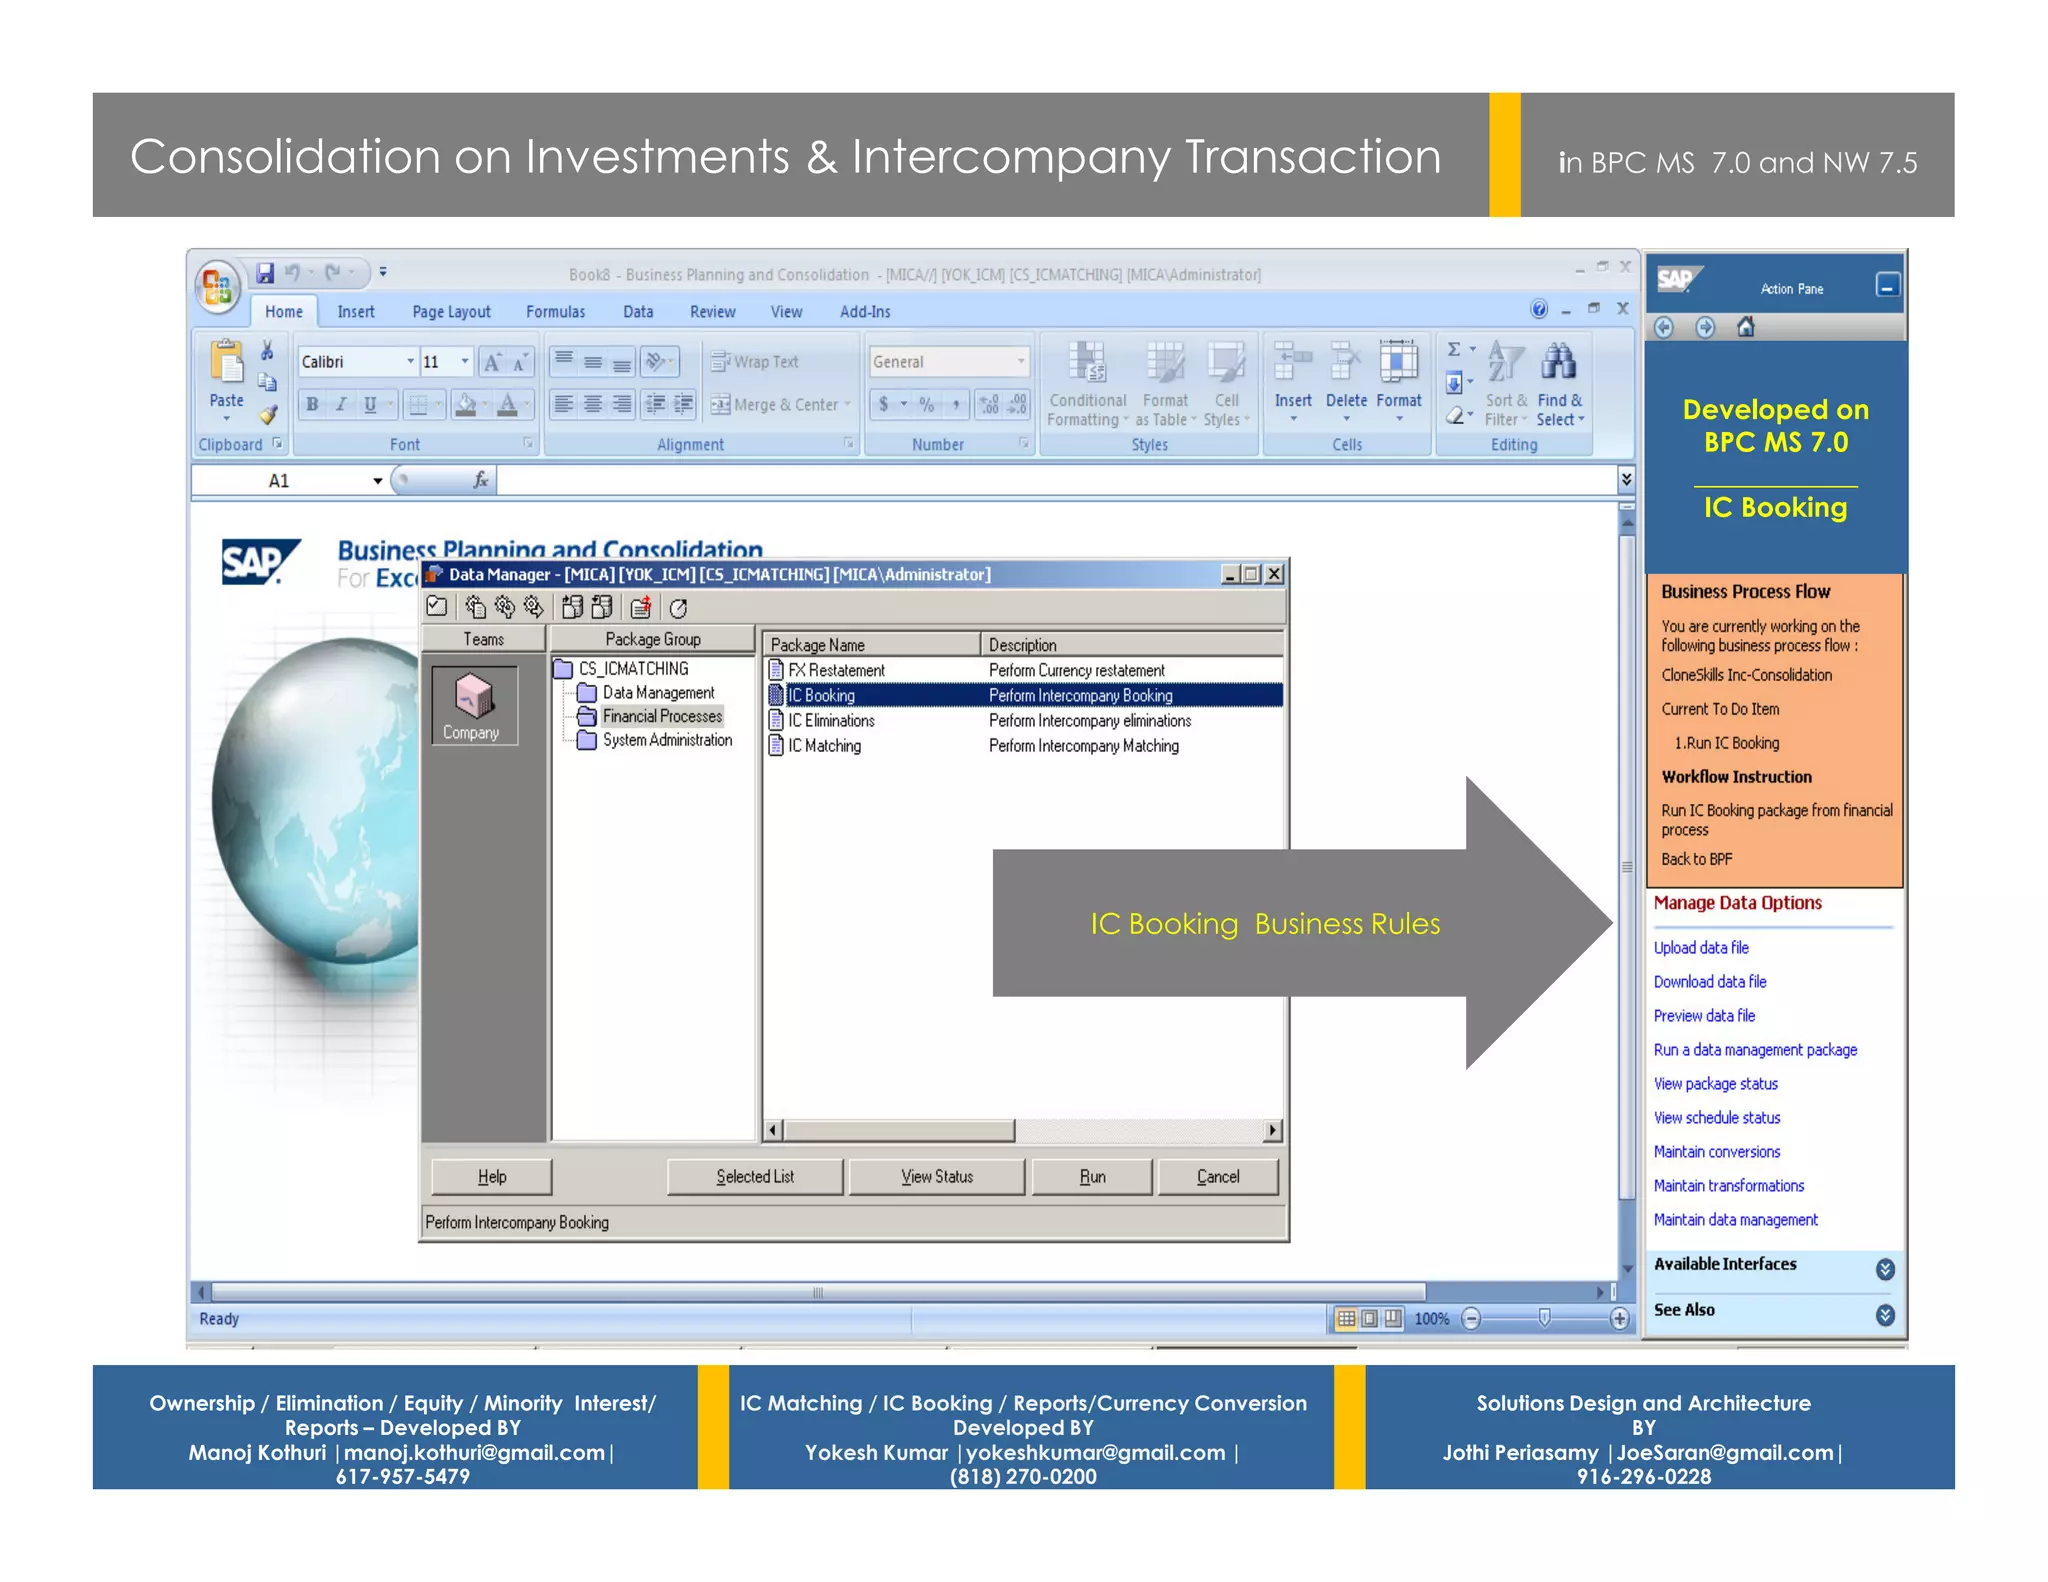This screenshot has width=2048, height=1582.
Task: Click the Font Color swatch
Action: click(x=508, y=404)
